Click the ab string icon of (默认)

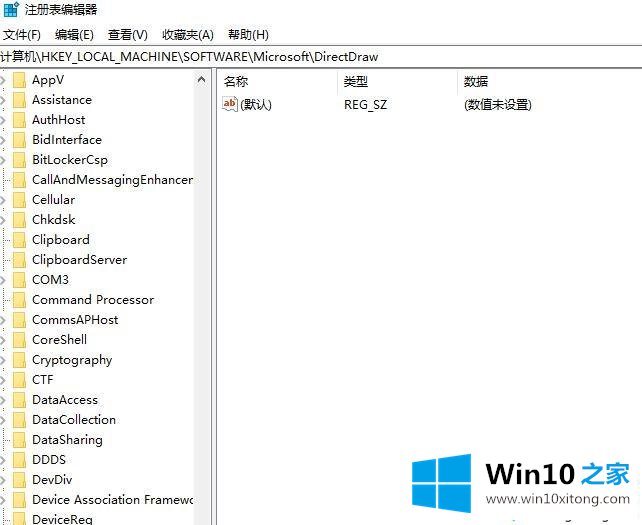click(230, 104)
